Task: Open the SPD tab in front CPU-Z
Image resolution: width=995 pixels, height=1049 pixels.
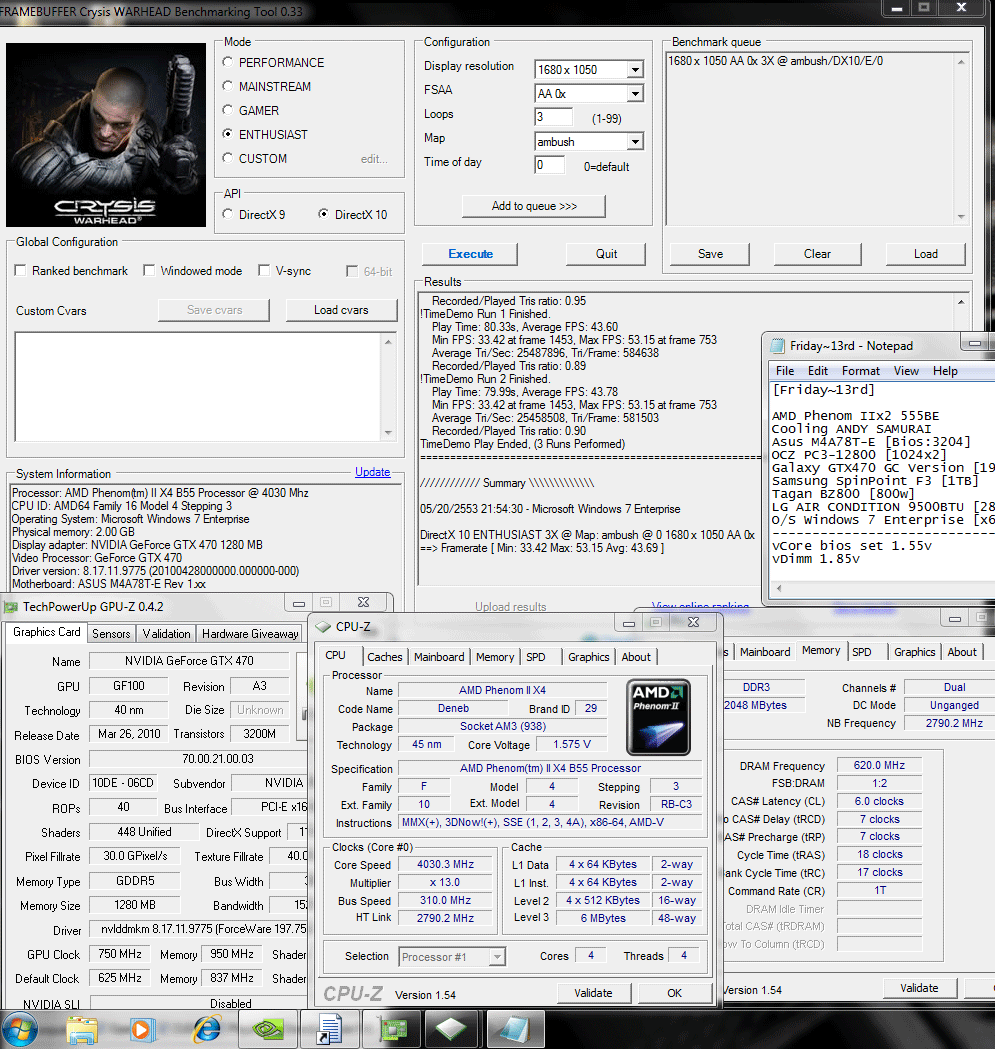Action: 536,657
